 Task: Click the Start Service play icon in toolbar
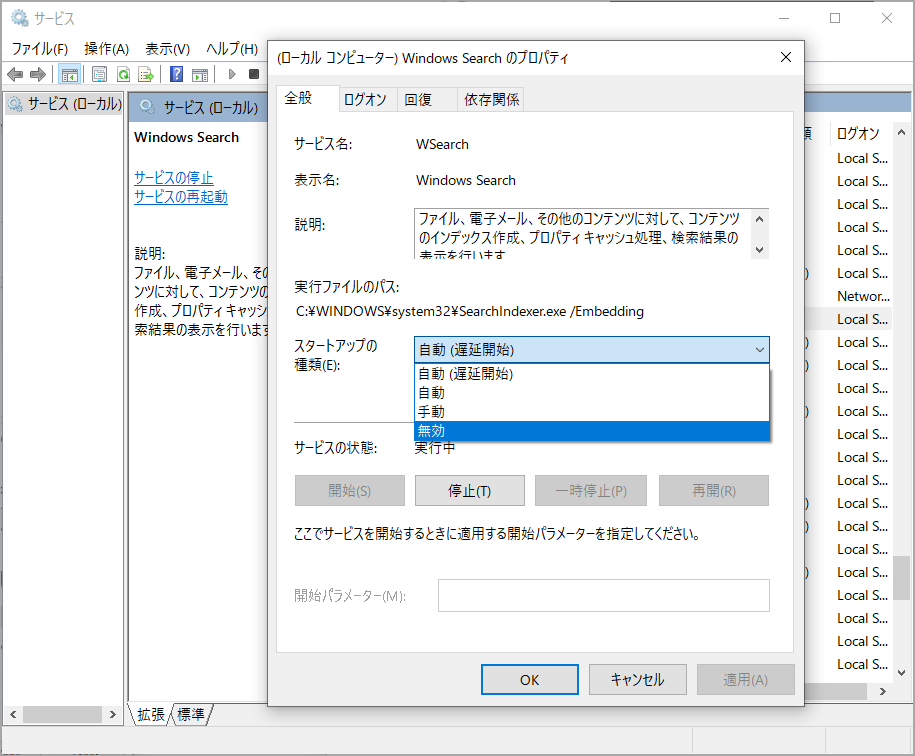point(232,74)
